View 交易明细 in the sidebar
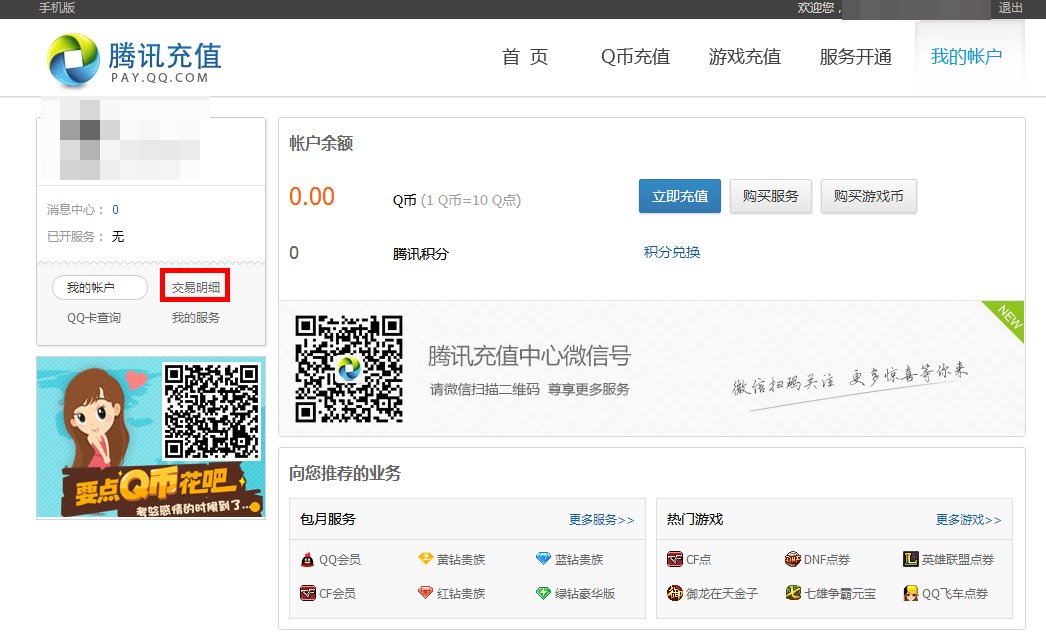Image resolution: width=1046 pixels, height=644 pixels. [195, 286]
